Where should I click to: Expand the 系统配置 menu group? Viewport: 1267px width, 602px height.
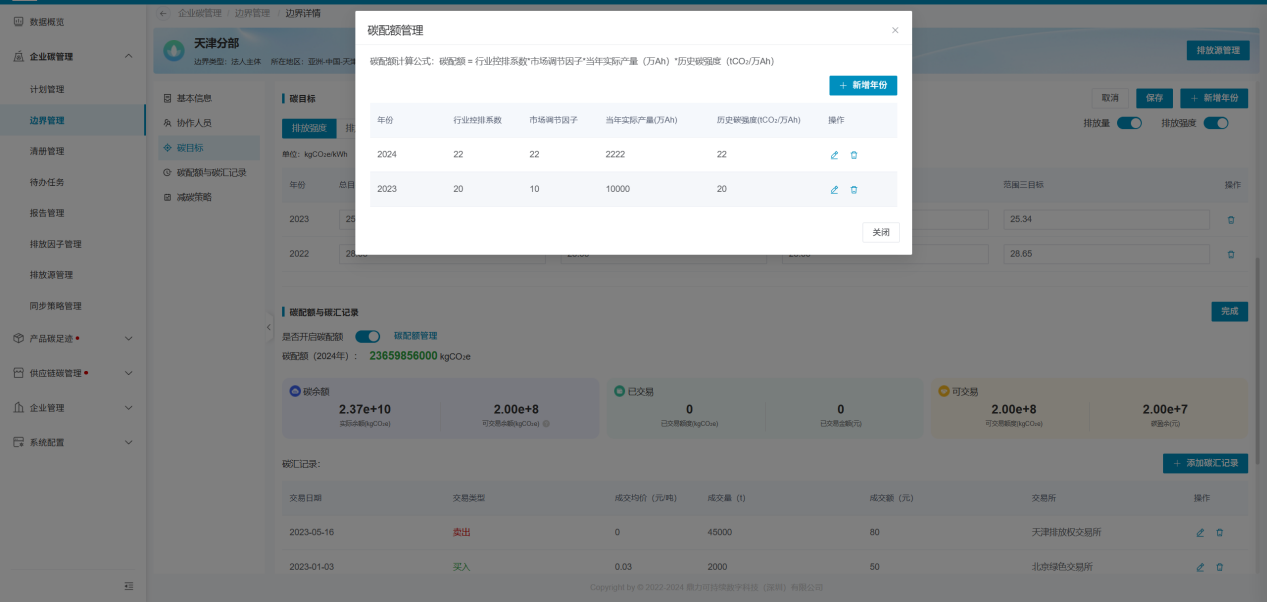(x=128, y=442)
